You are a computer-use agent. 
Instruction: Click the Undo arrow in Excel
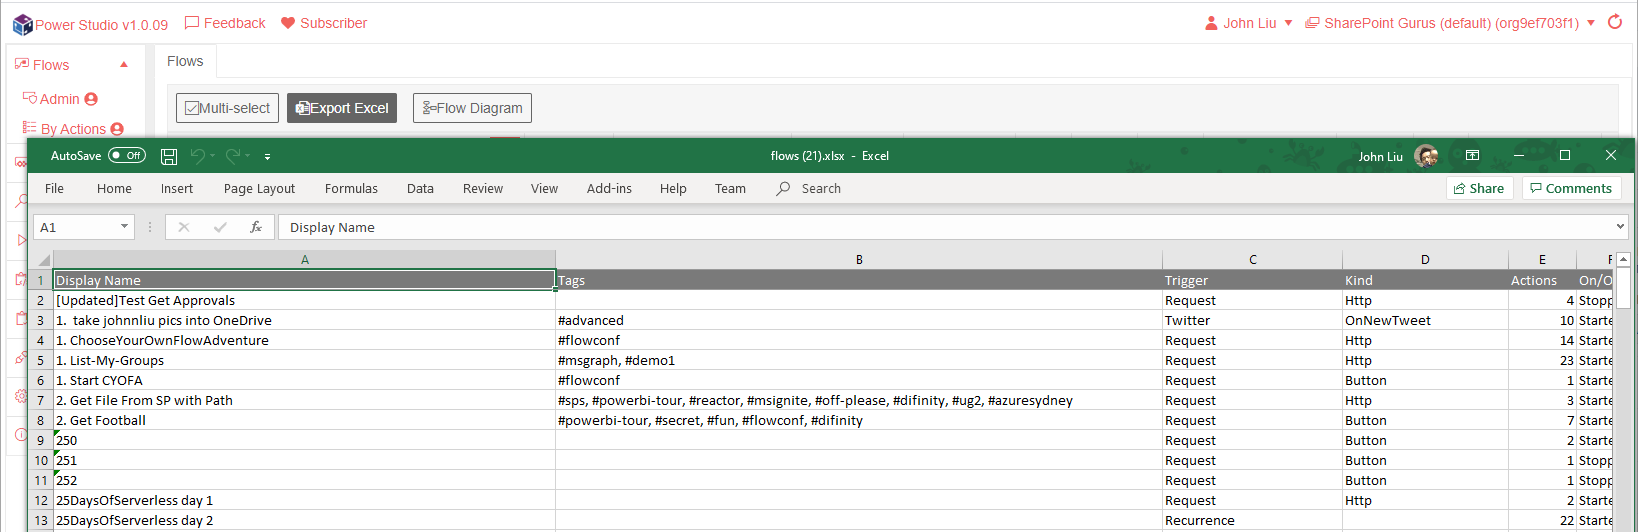click(x=198, y=156)
